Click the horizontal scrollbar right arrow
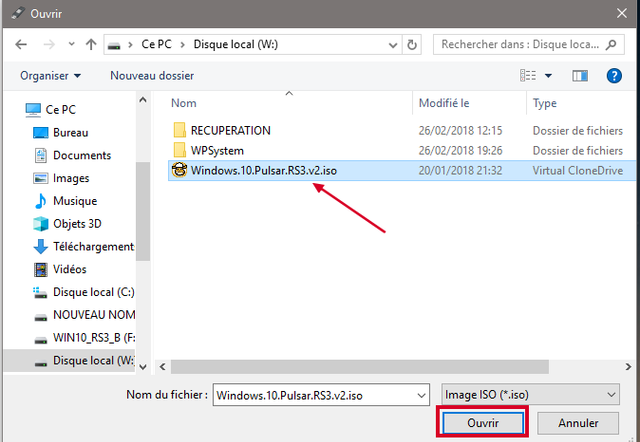 tap(628, 366)
